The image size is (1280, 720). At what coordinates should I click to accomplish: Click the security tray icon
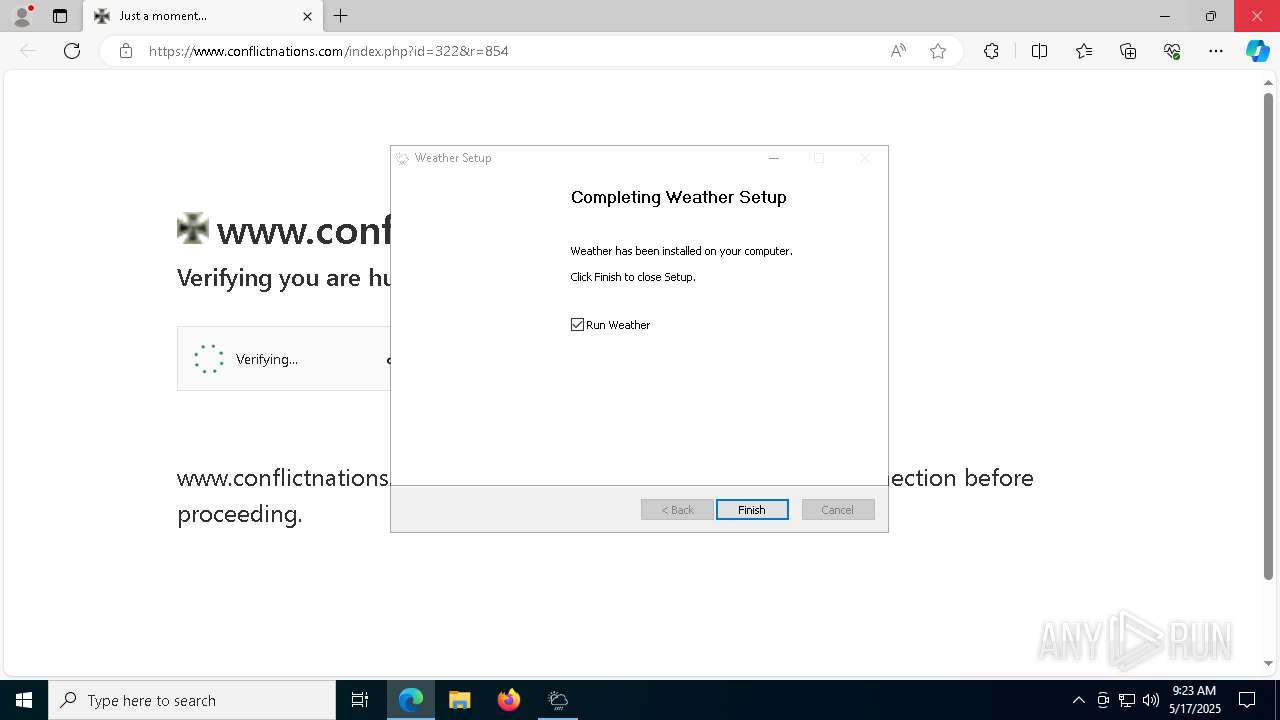click(x=1103, y=700)
